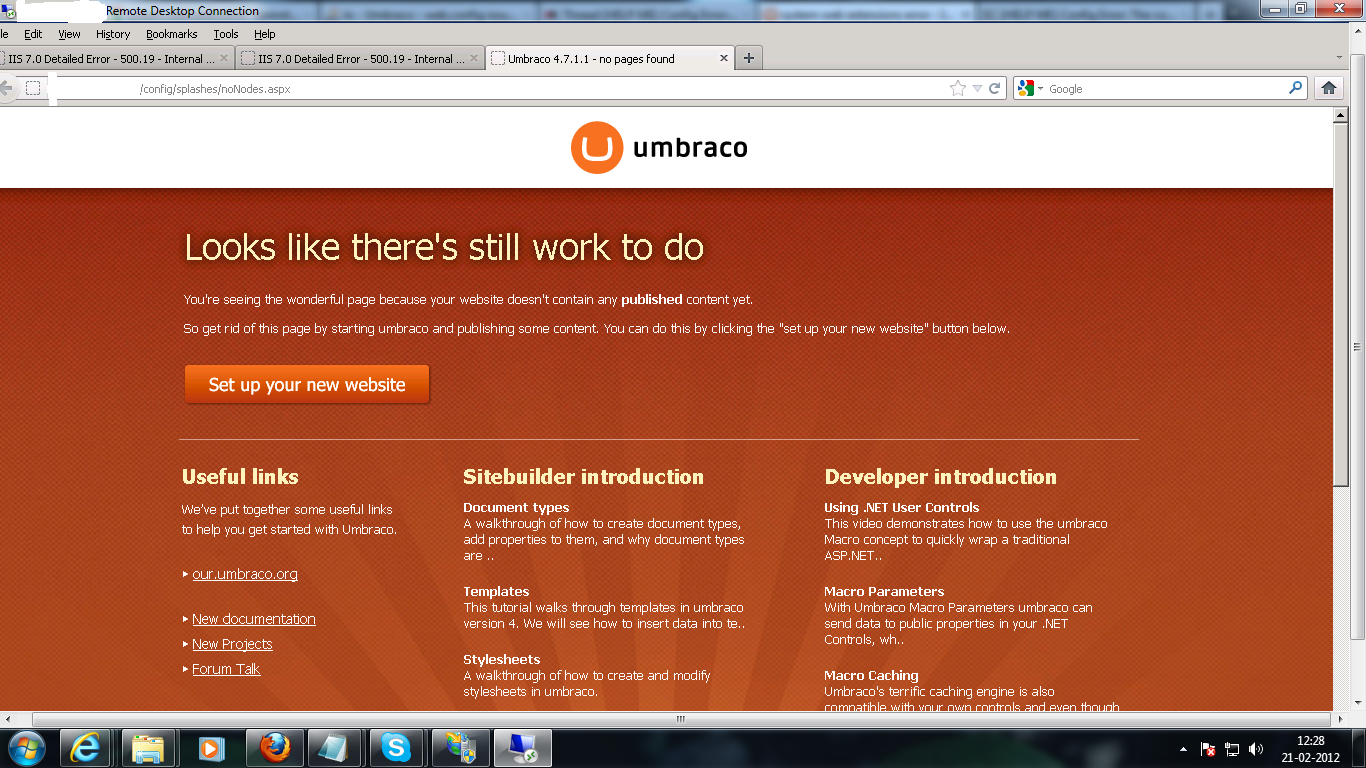The height and width of the screenshot is (768, 1366).
Task: Close the second IIS 7.0 Detailed Error tab
Action: click(x=474, y=58)
